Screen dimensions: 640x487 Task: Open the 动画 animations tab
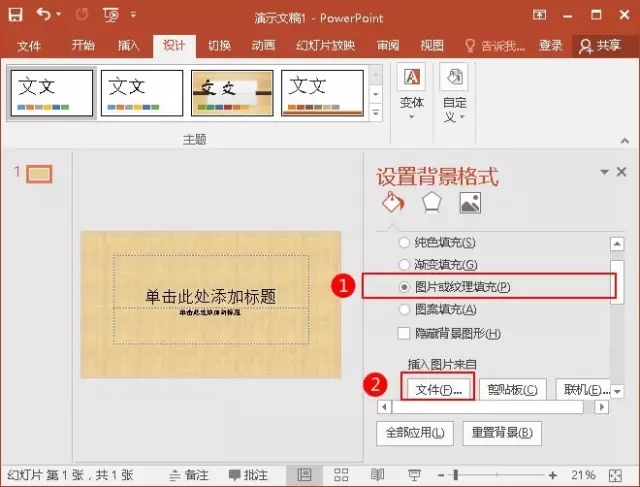[263, 45]
